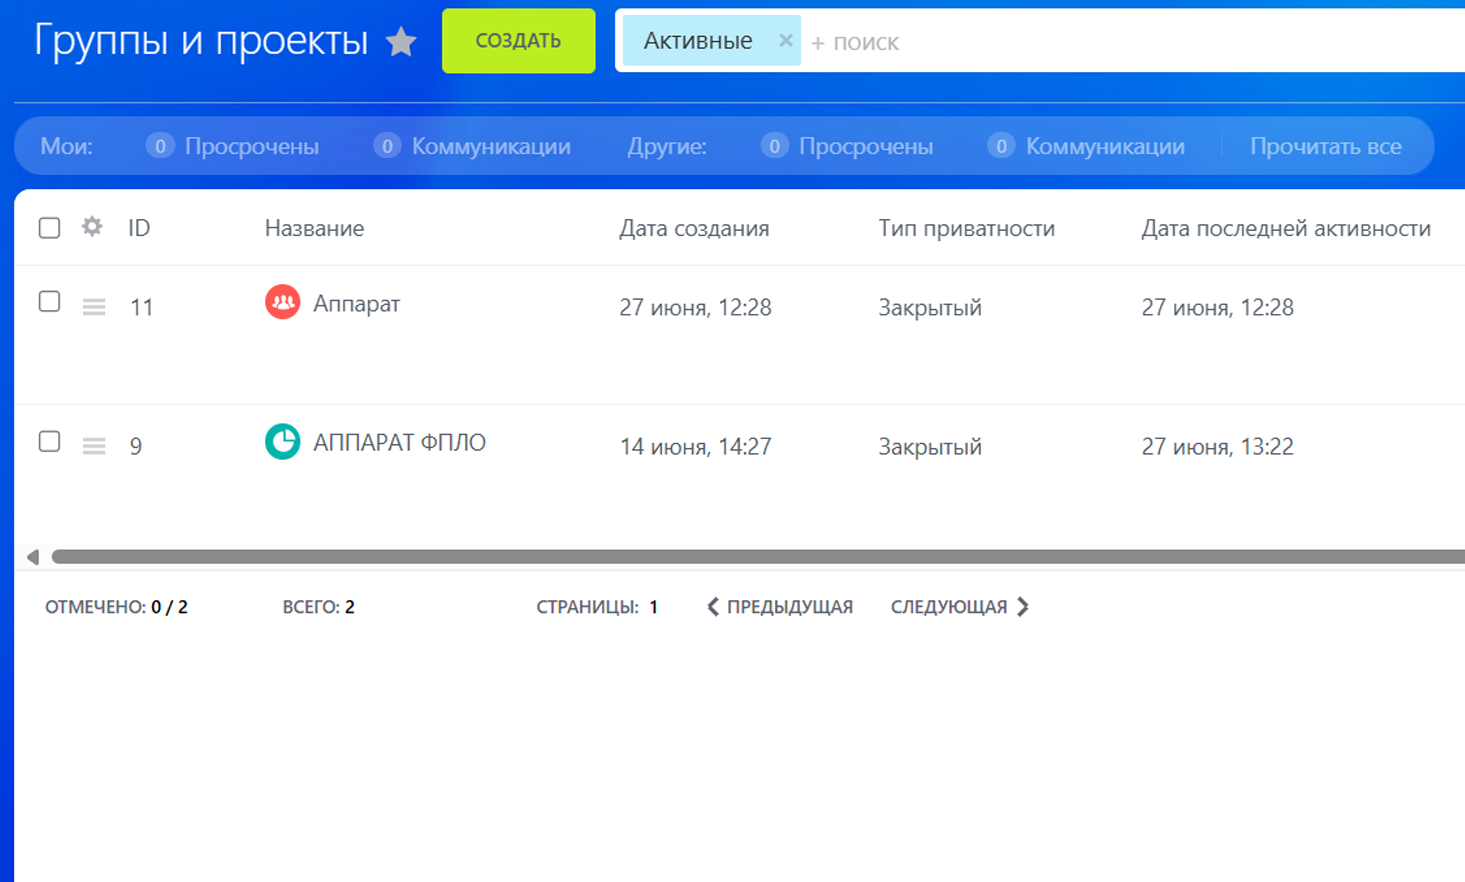Remove the Активные filter chip
The image size is (1465, 882).
click(x=785, y=41)
